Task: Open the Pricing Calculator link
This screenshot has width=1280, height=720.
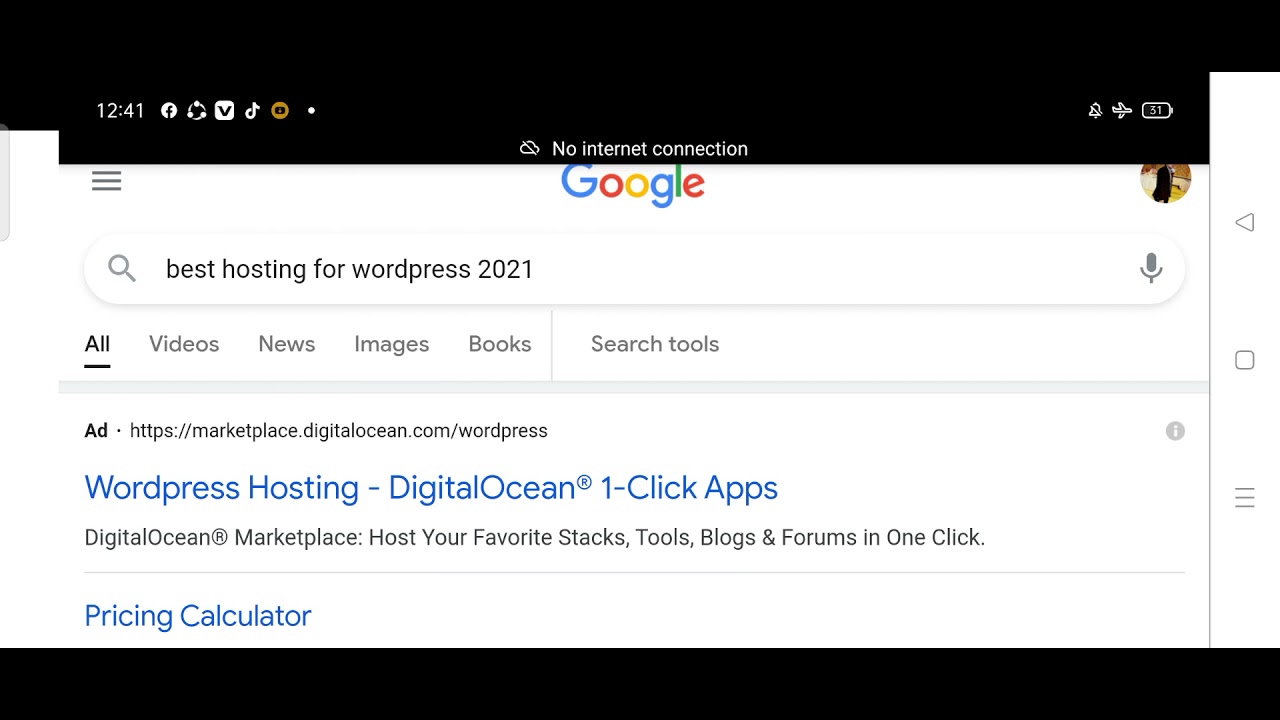Action: coord(198,616)
